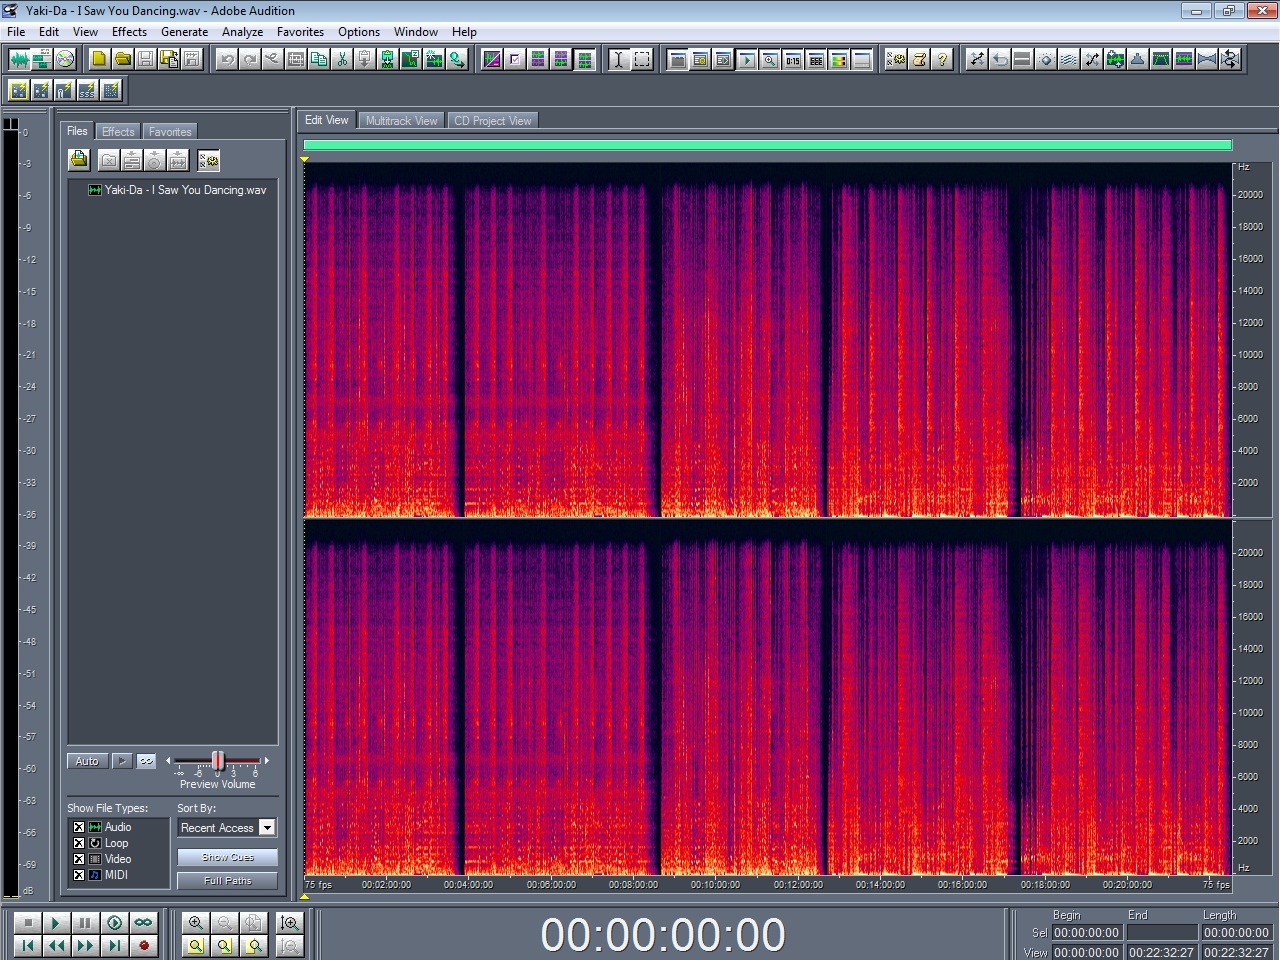Image resolution: width=1280 pixels, height=960 pixels.
Task: Select Yaki-Da - I Saw You Dancing.wav file
Action: coord(185,190)
